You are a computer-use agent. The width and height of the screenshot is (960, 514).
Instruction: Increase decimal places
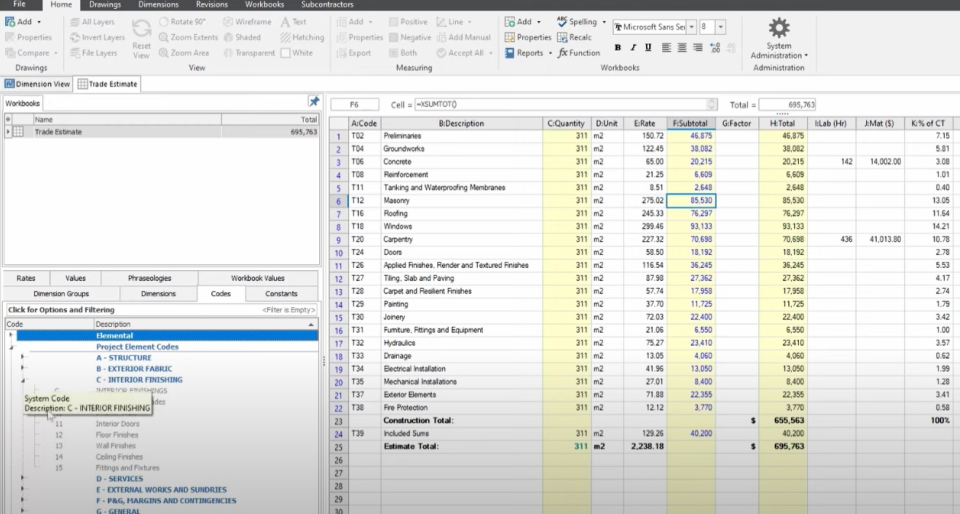[x=715, y=48]
